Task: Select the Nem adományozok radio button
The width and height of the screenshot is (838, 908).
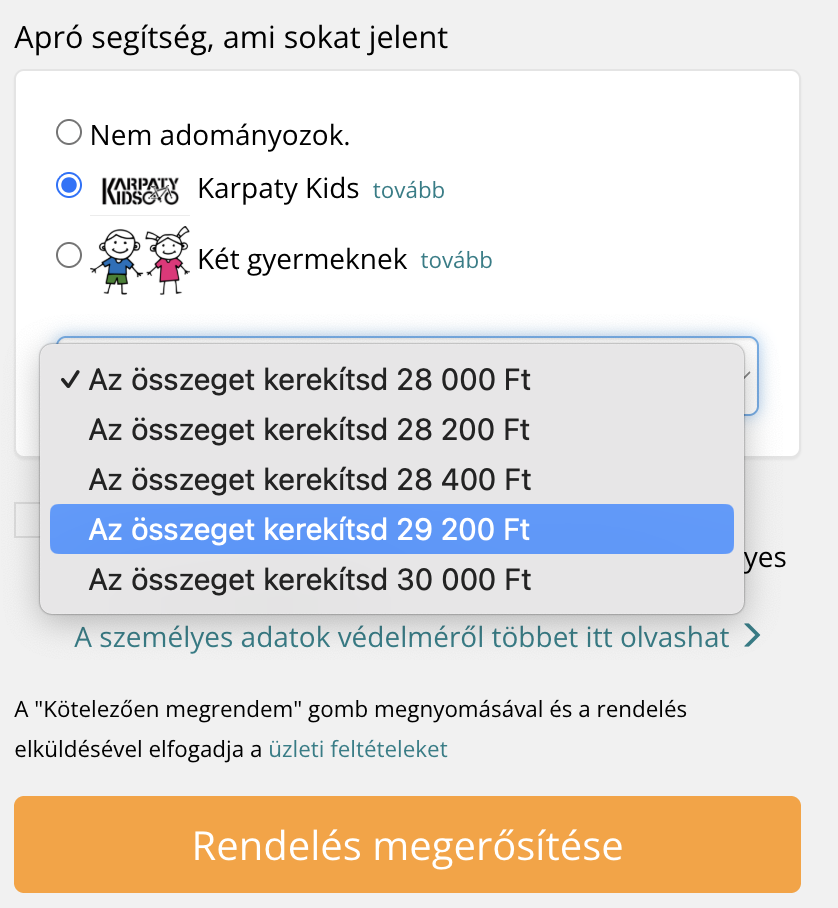Action: click(68, 130)
